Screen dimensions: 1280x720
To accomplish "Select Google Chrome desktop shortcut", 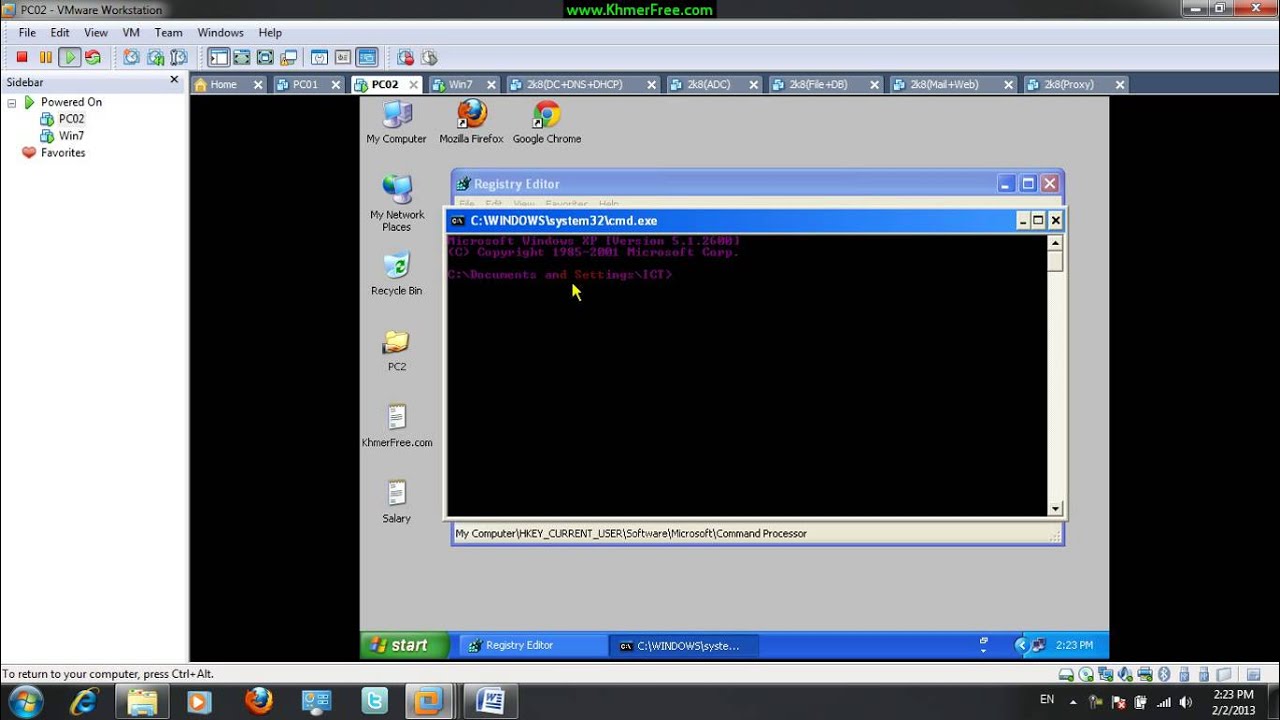I will coord(547,123).
